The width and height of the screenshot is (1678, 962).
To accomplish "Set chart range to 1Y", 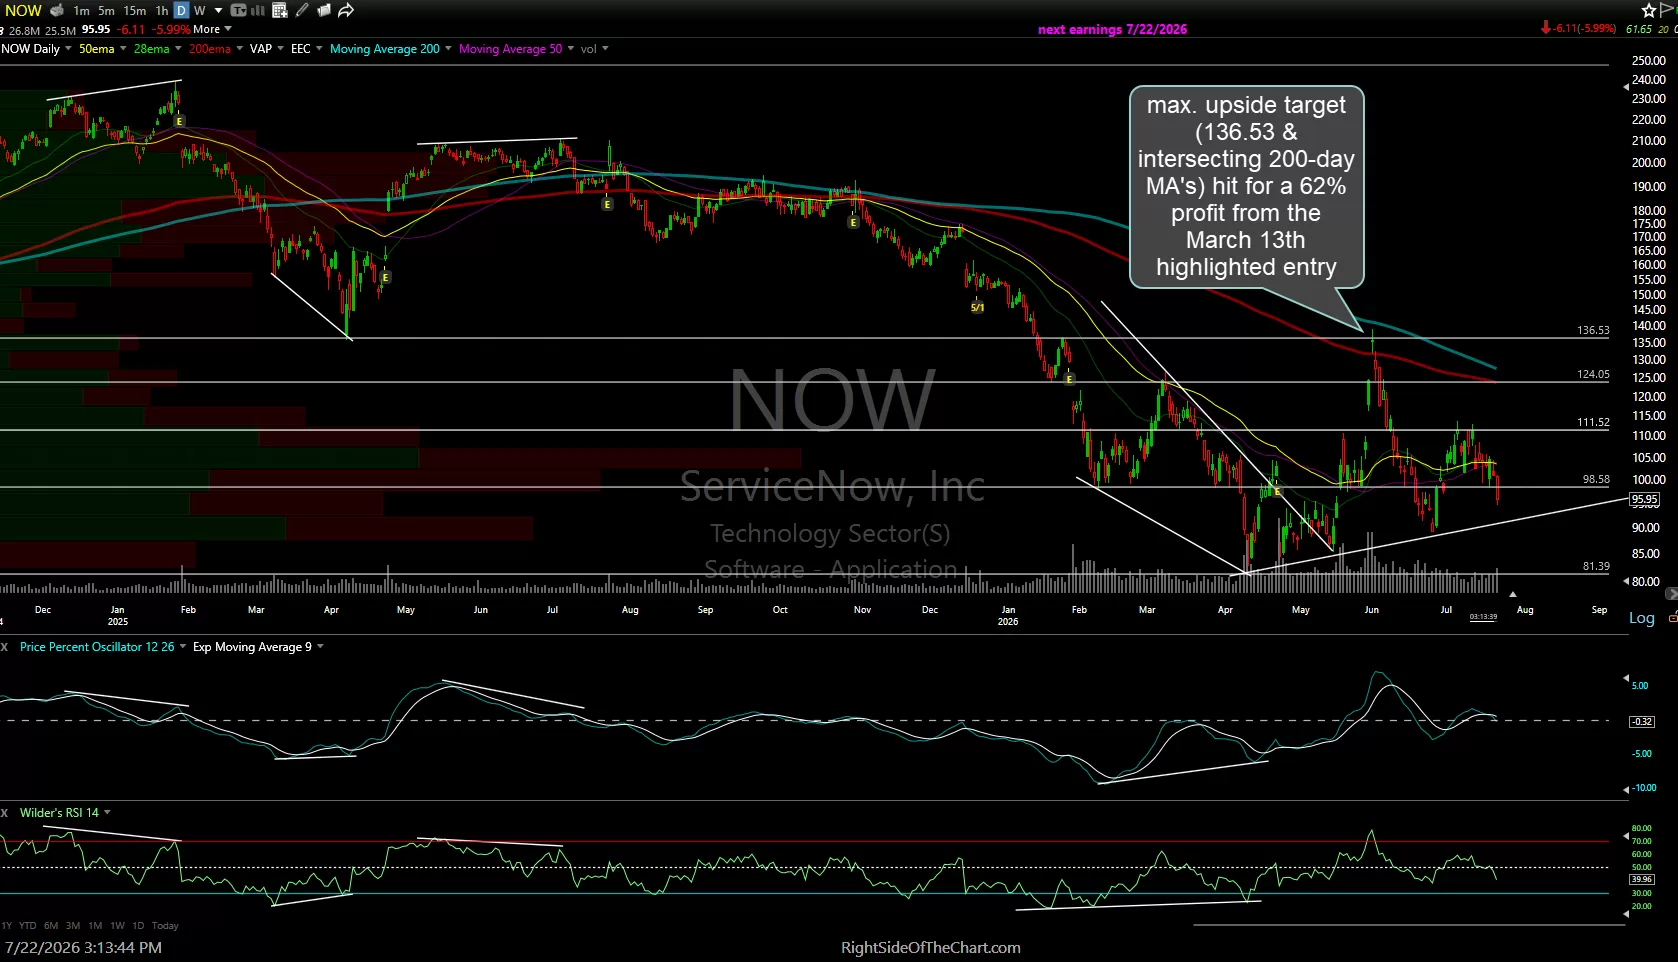I will click(x=7, y=926).
